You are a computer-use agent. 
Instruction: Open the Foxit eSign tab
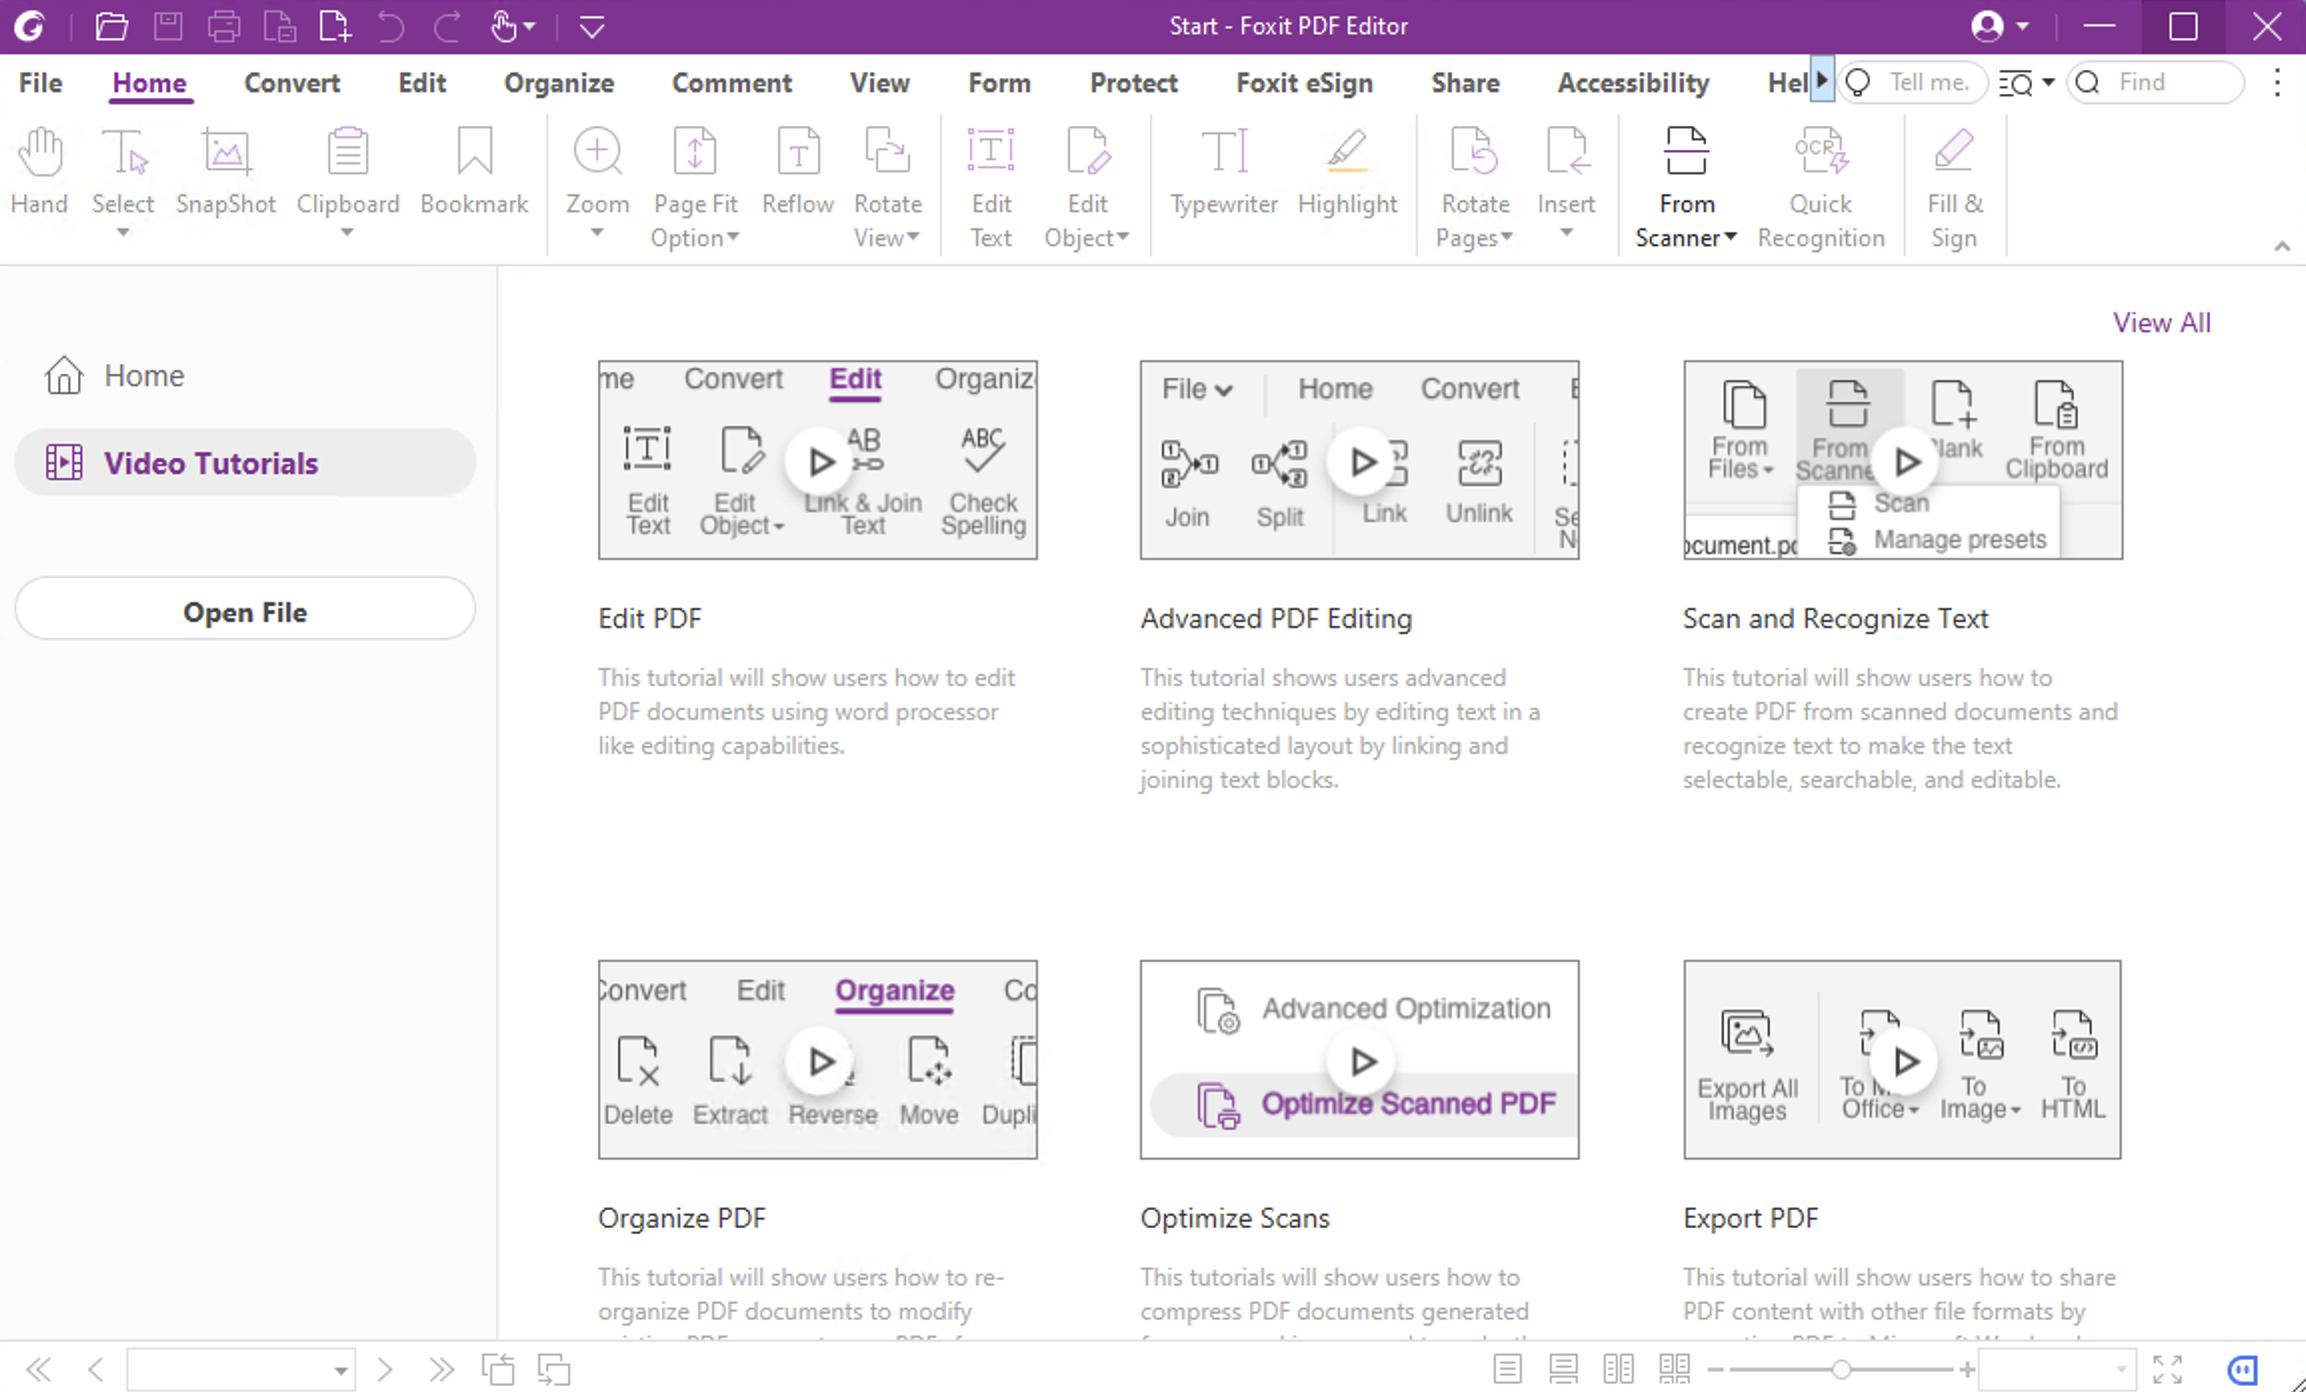coord(1305,83)
